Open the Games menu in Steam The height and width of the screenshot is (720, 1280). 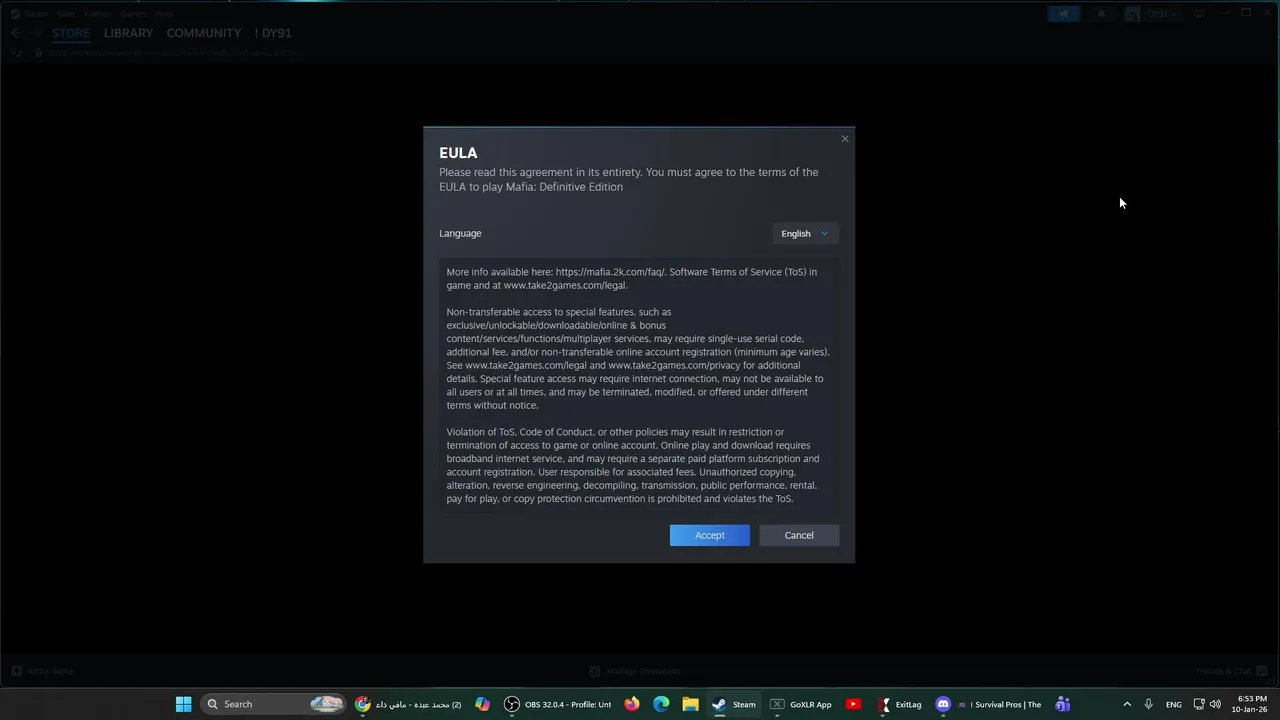click(133, 14)
